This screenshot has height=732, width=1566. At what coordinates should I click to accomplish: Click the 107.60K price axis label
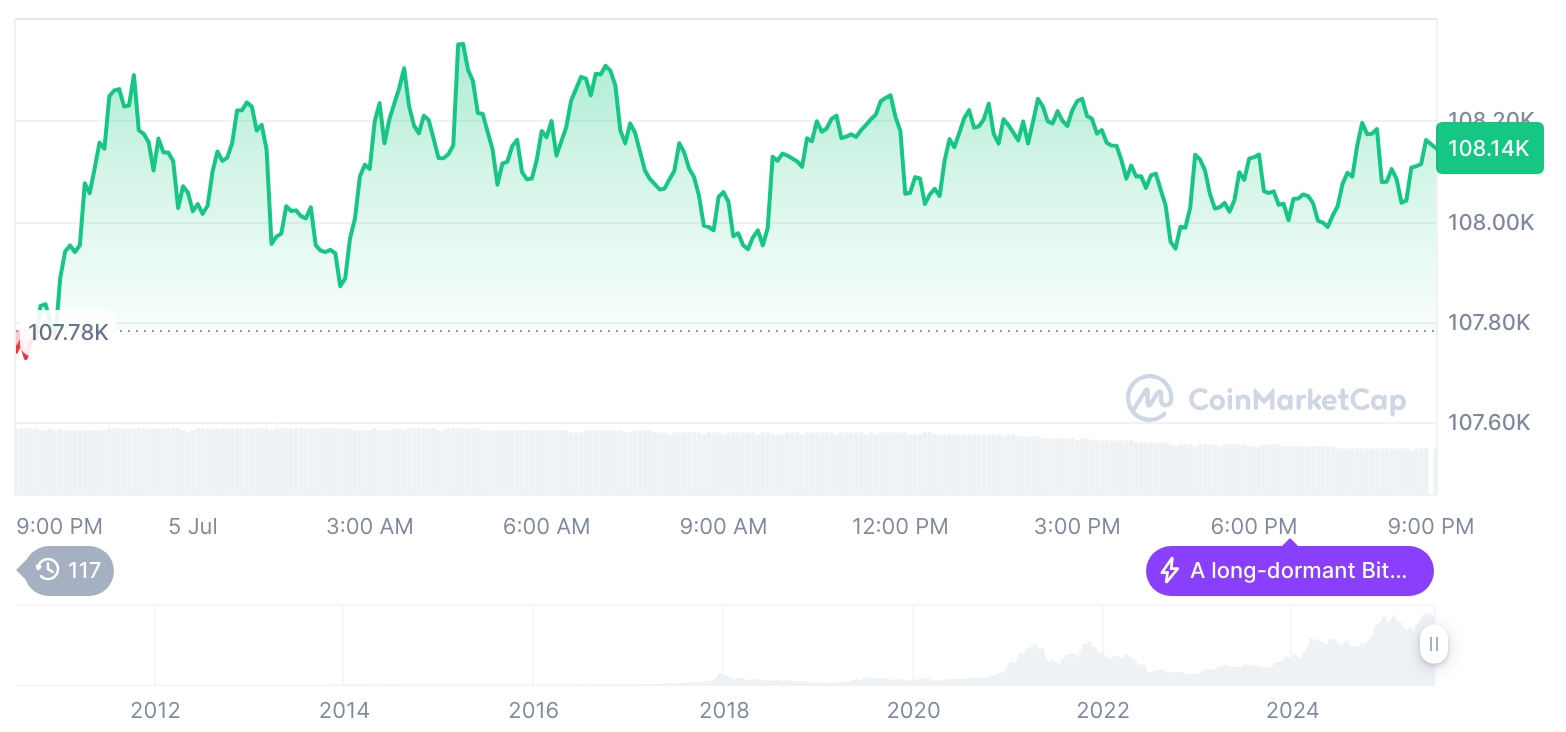[1490, 422]
